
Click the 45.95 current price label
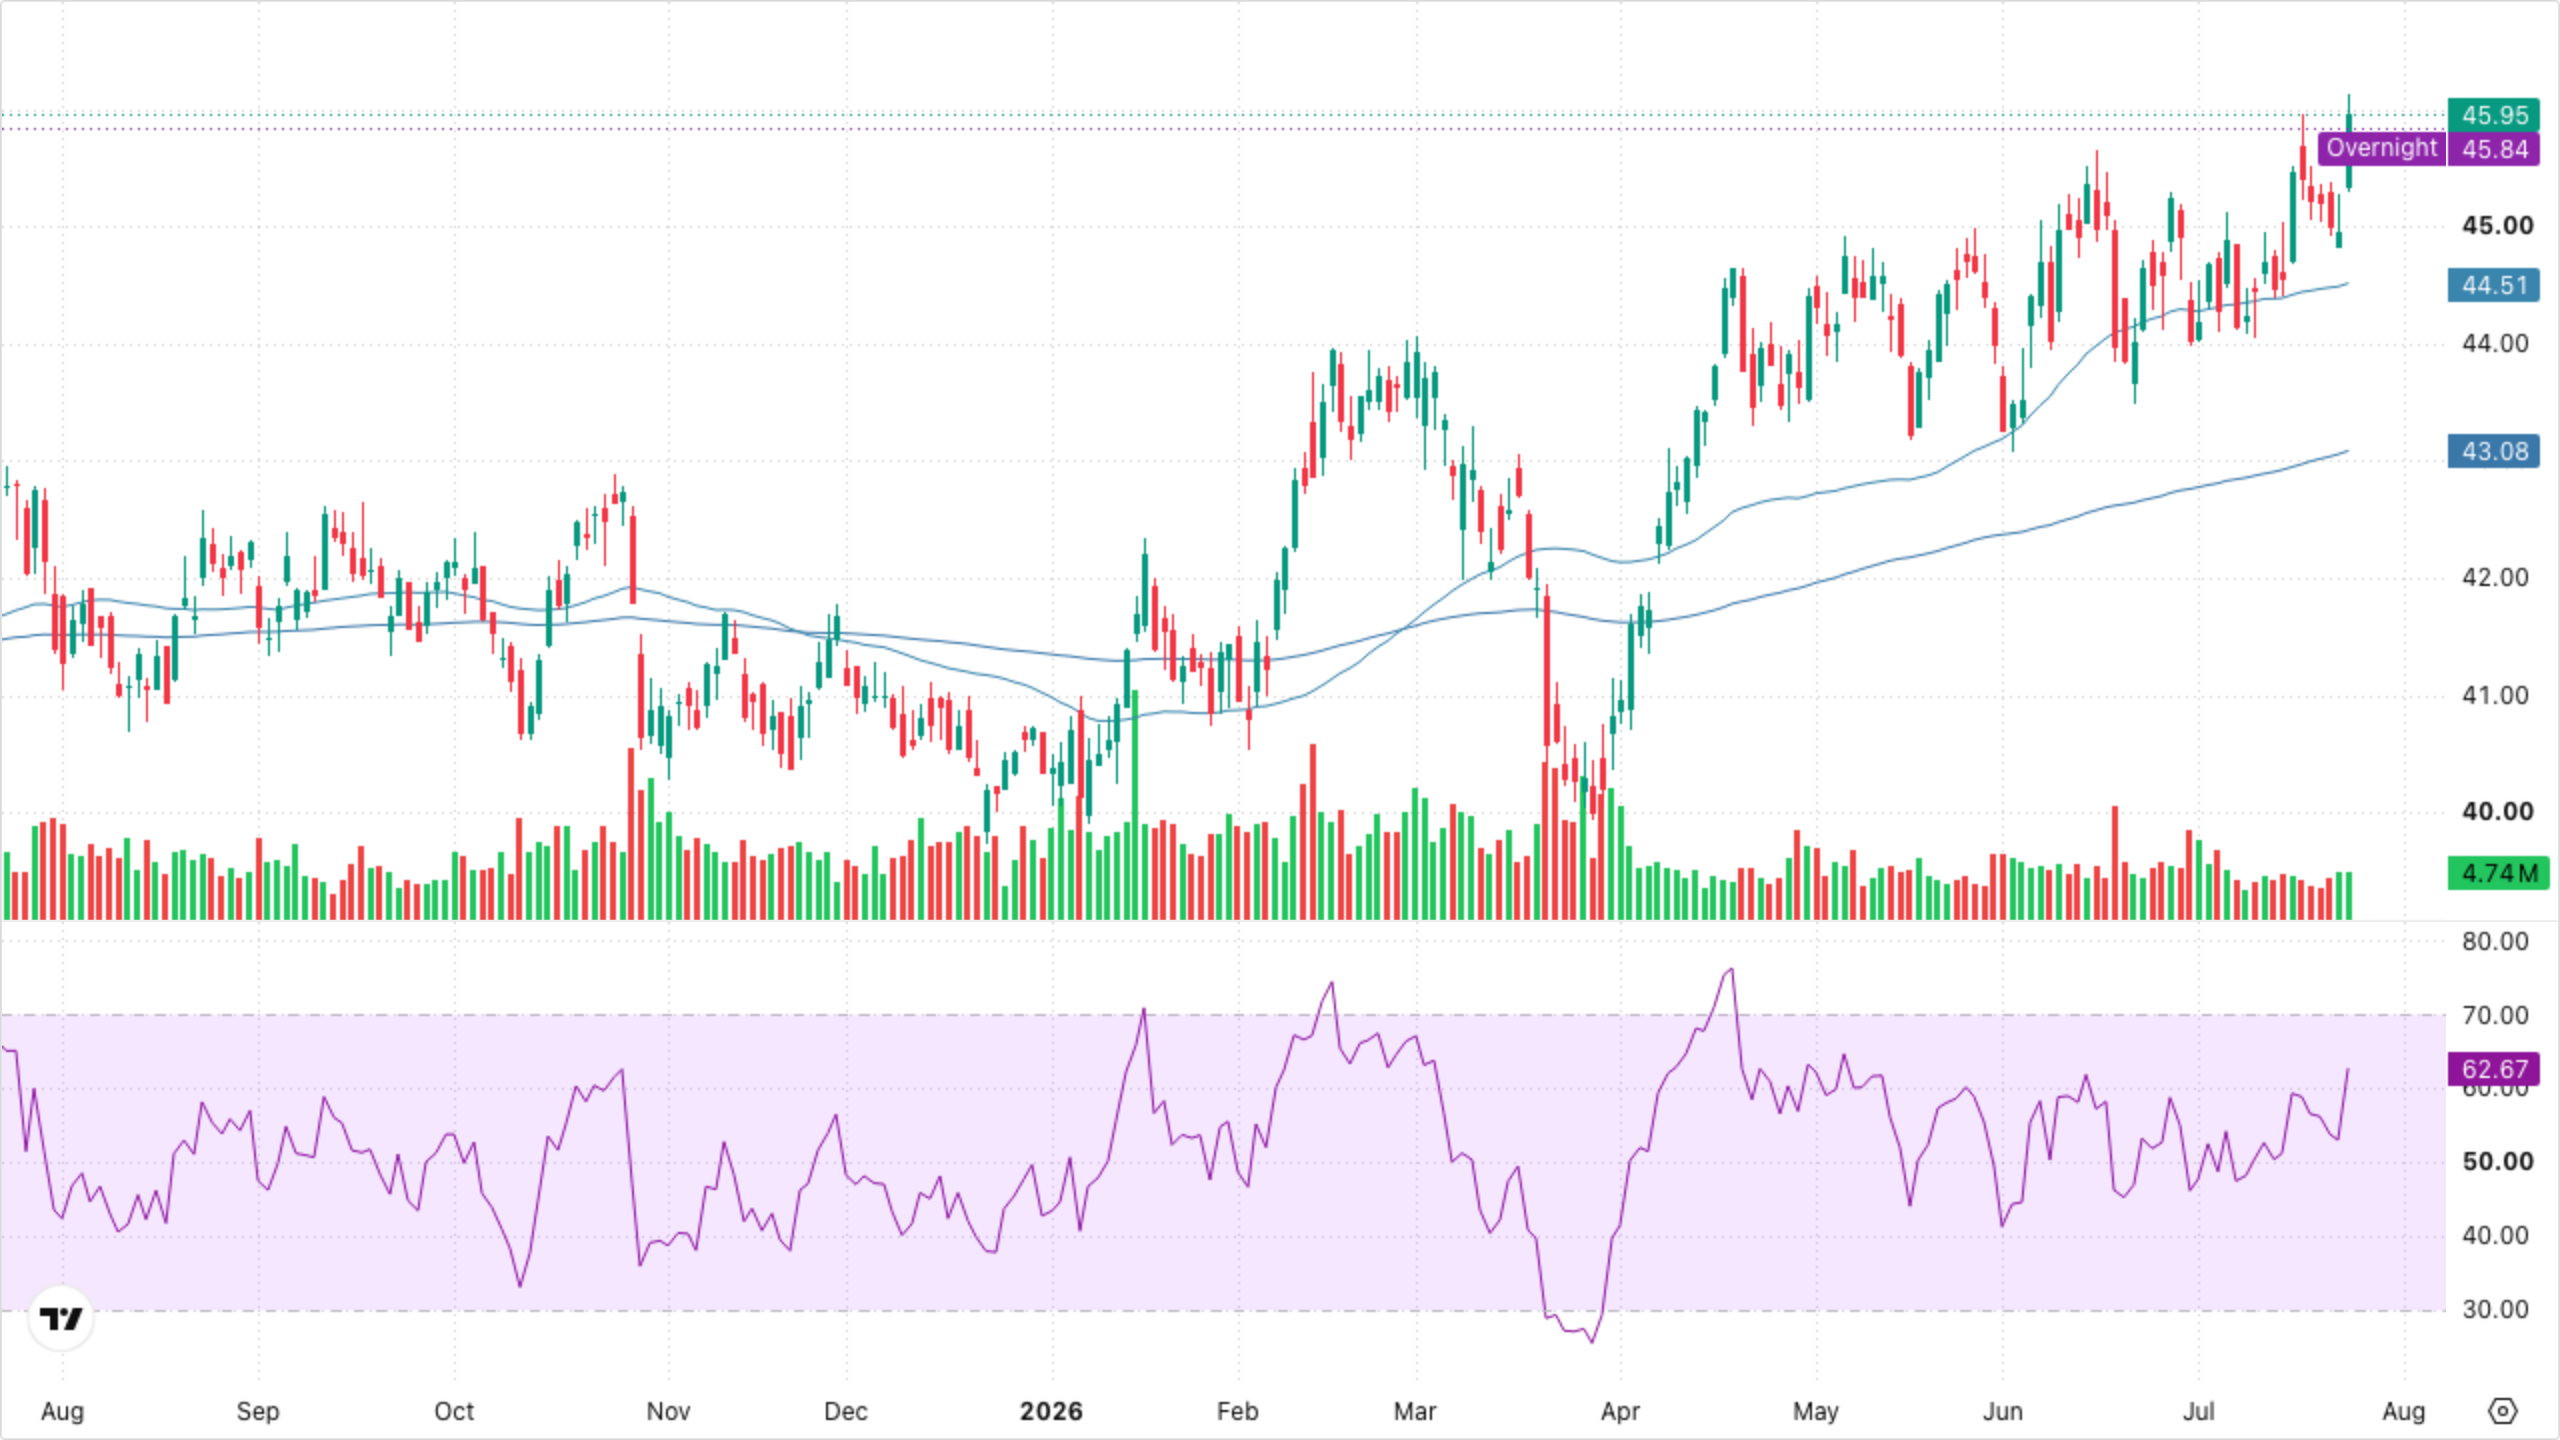pos(2494,115)
